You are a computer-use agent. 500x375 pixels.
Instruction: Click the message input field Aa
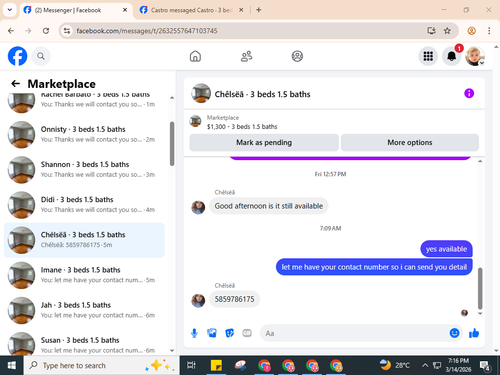pos(353,333)
